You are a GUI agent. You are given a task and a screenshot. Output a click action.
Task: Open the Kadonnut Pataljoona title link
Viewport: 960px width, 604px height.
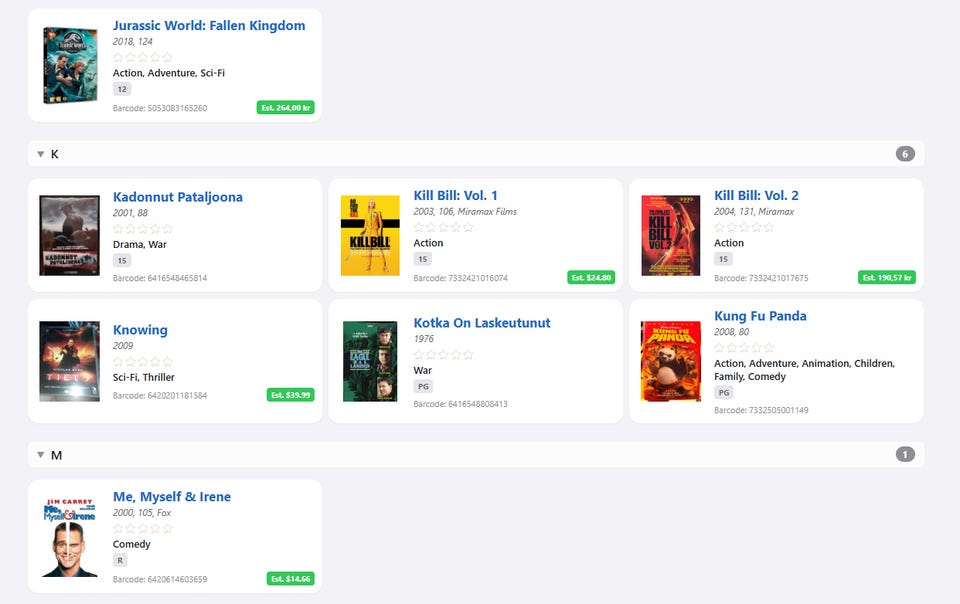coord(178,197)
